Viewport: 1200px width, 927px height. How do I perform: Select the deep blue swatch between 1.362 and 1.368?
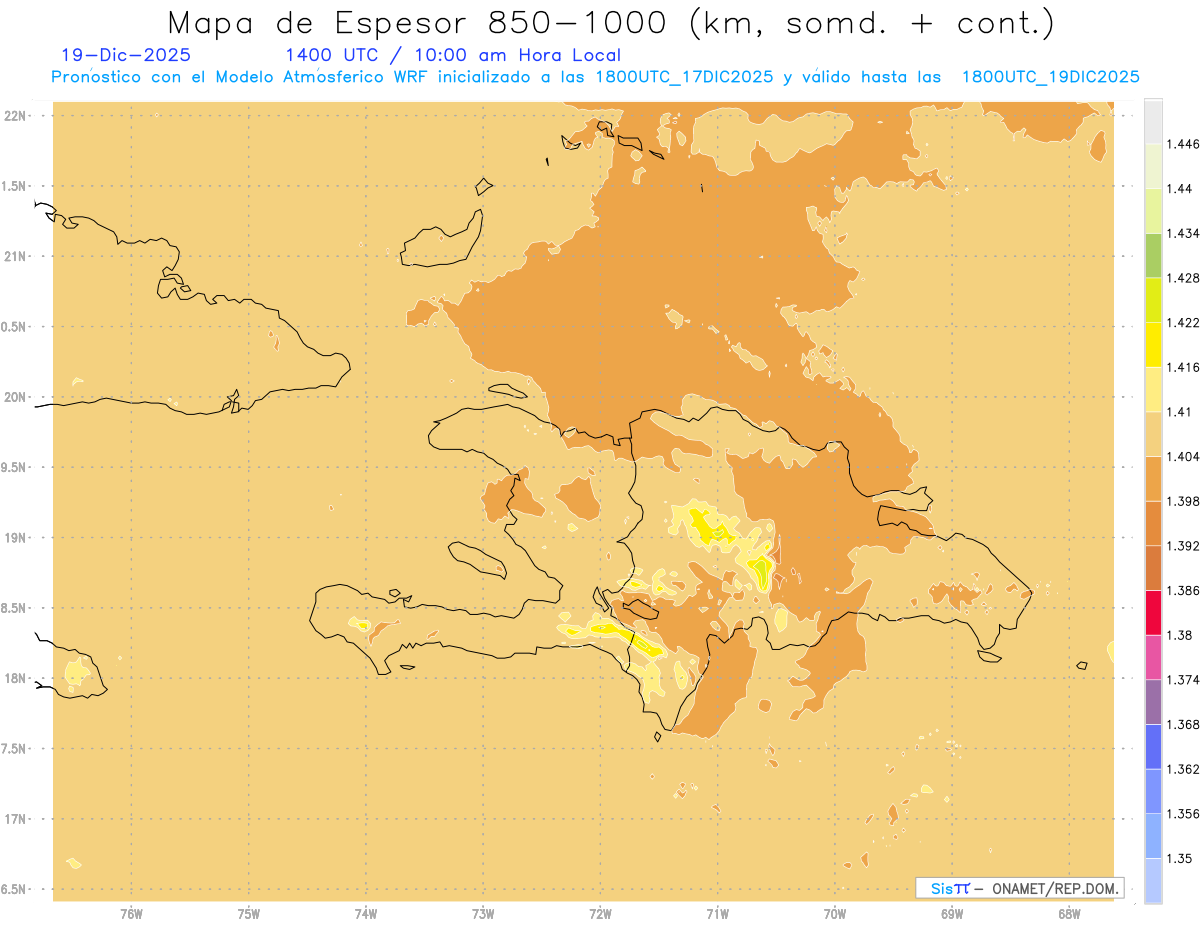[1153, 746]
